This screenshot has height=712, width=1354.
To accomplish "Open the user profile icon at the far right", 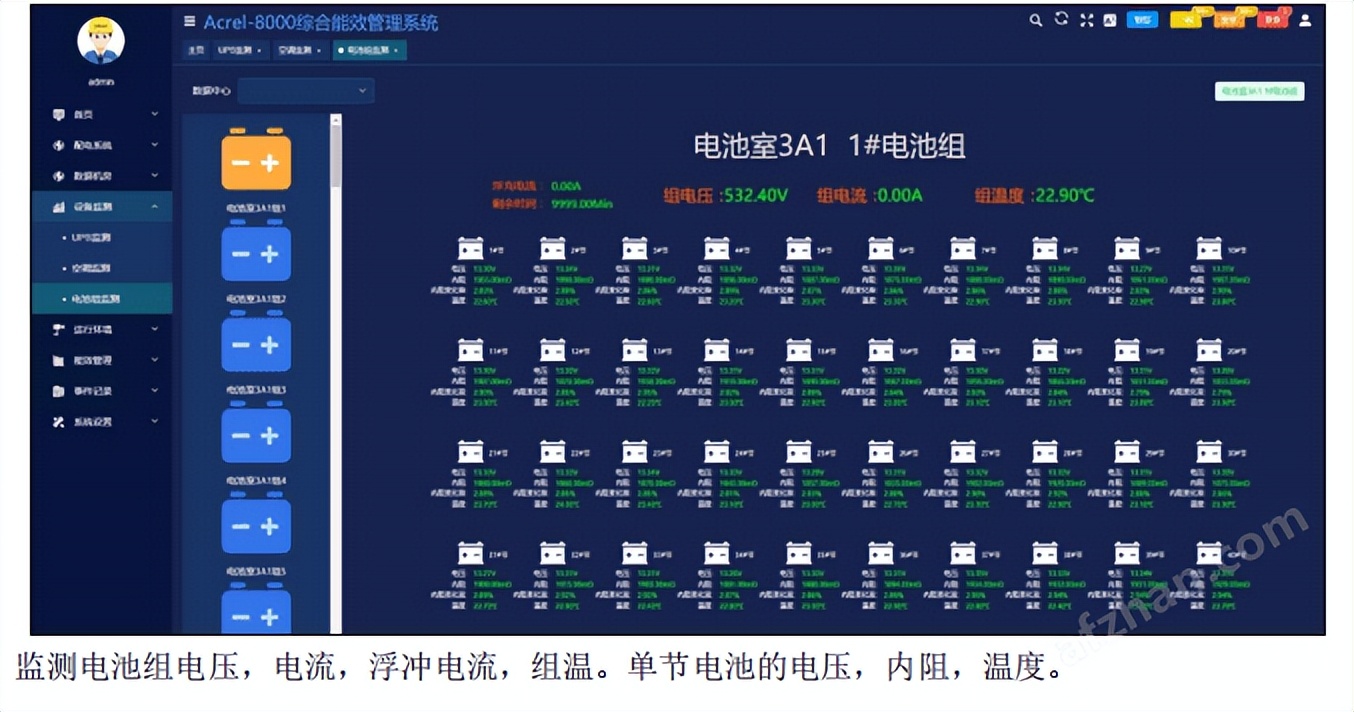I will coord(1305,20).
